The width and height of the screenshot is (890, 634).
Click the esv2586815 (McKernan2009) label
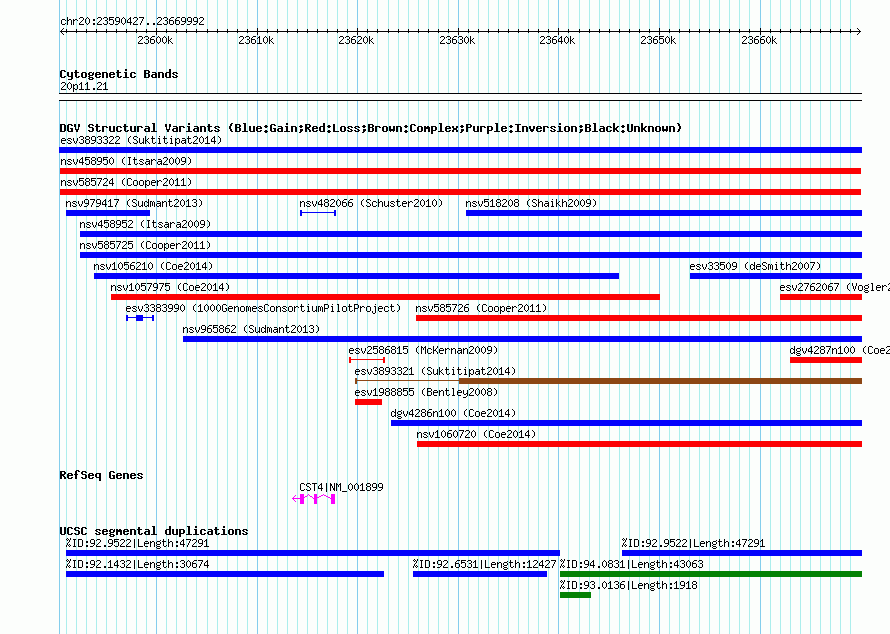pos(423,350)
